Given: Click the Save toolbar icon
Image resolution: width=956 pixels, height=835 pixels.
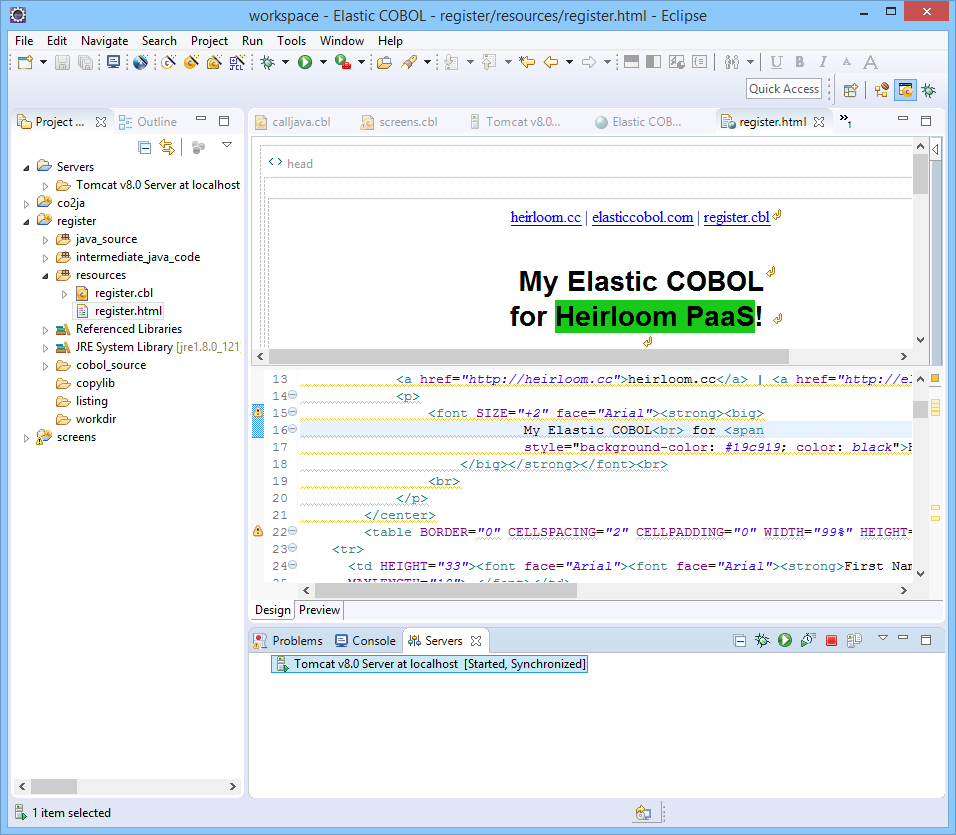Looking at the screenshot, I should 62,62.
